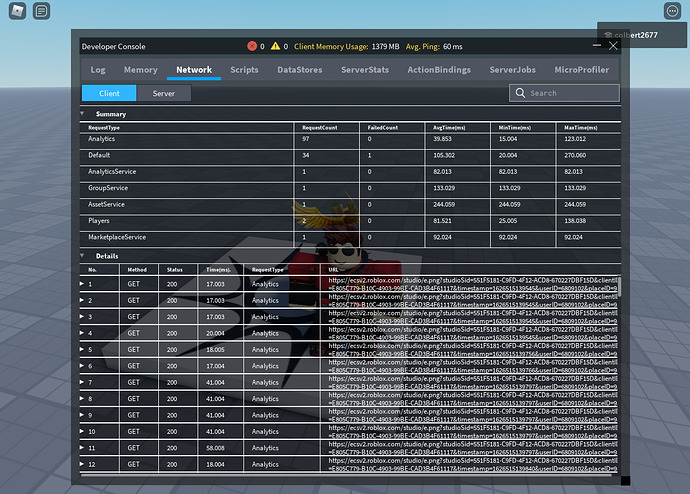
Task: Select the AssetService summary row label
Action: click(106, 204)
